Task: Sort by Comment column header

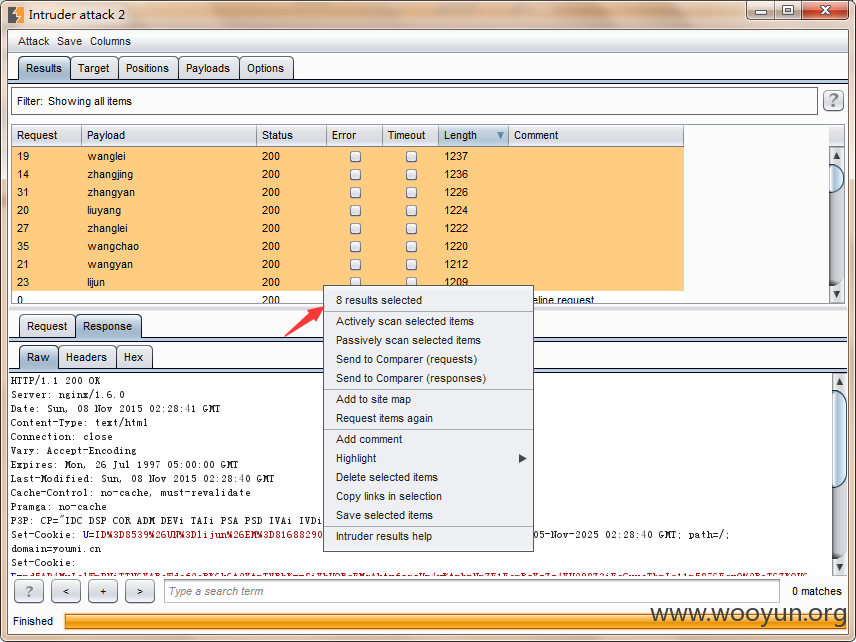Action: 596,135
